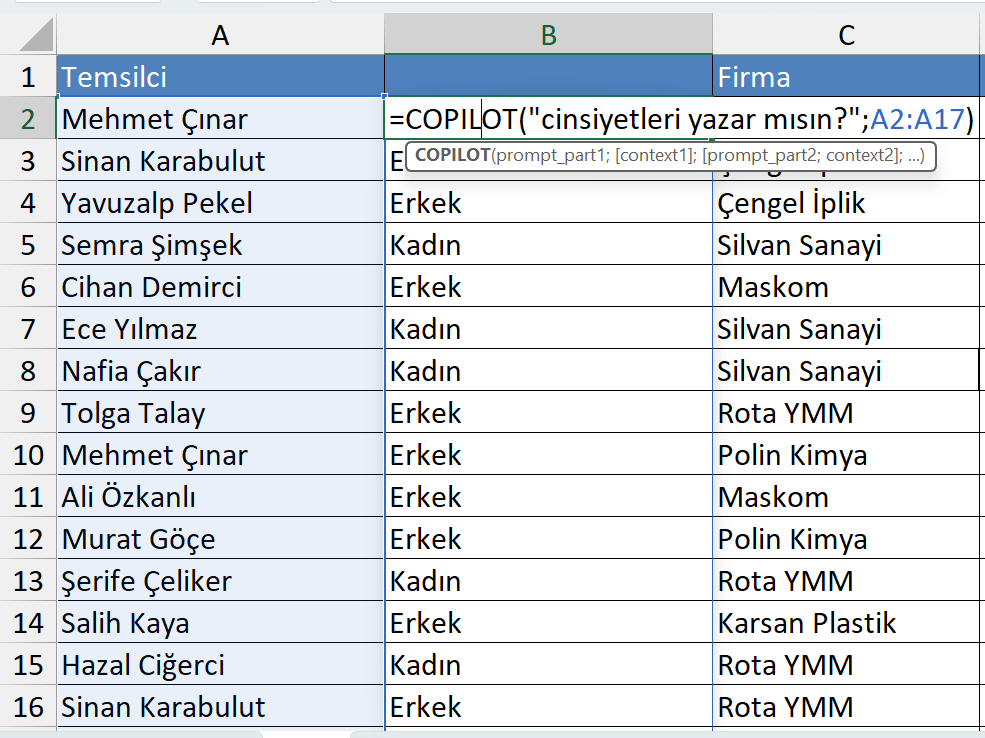Viewport: 985px width, 738px height.
Task: Click the Kadın cell next to Hazal Ciğerci
Action: click(548, 665)
